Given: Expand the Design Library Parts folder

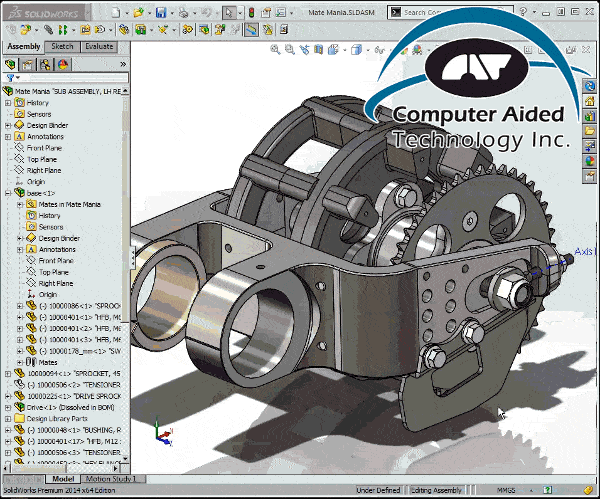Looking at the screenshot, I should point(8,419).
